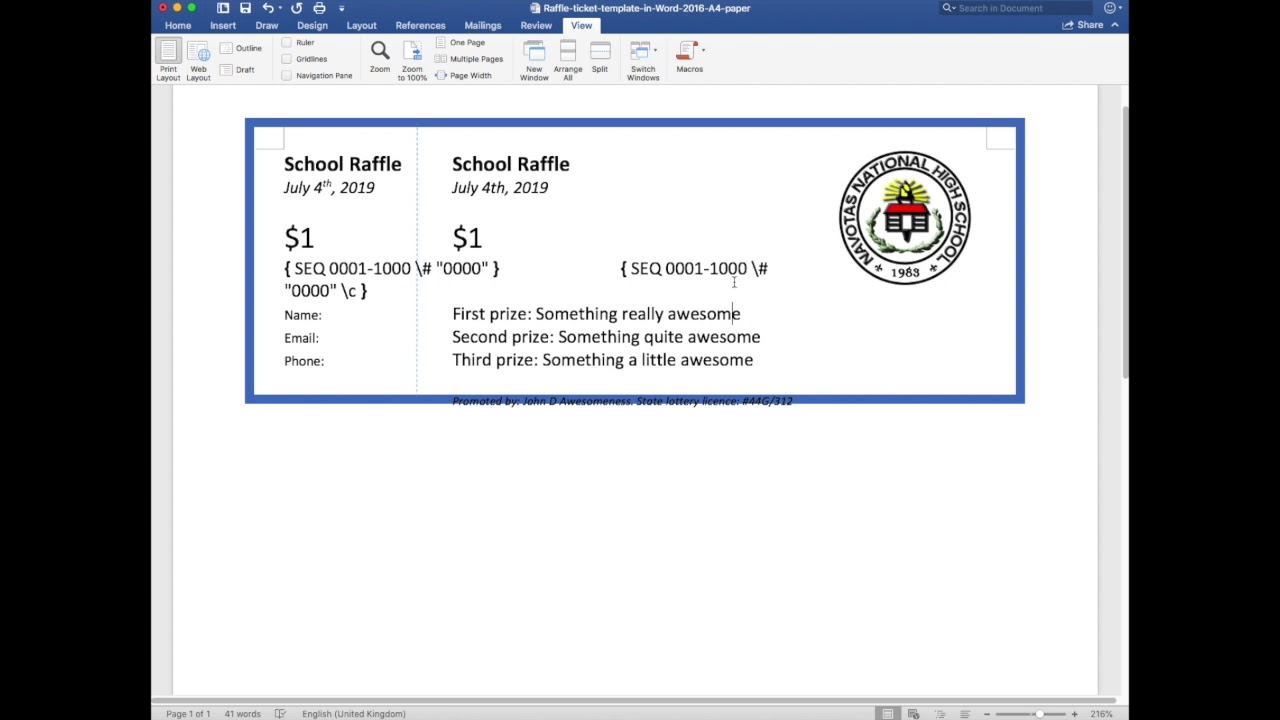Fit to Page Width

tap(463, 76)
